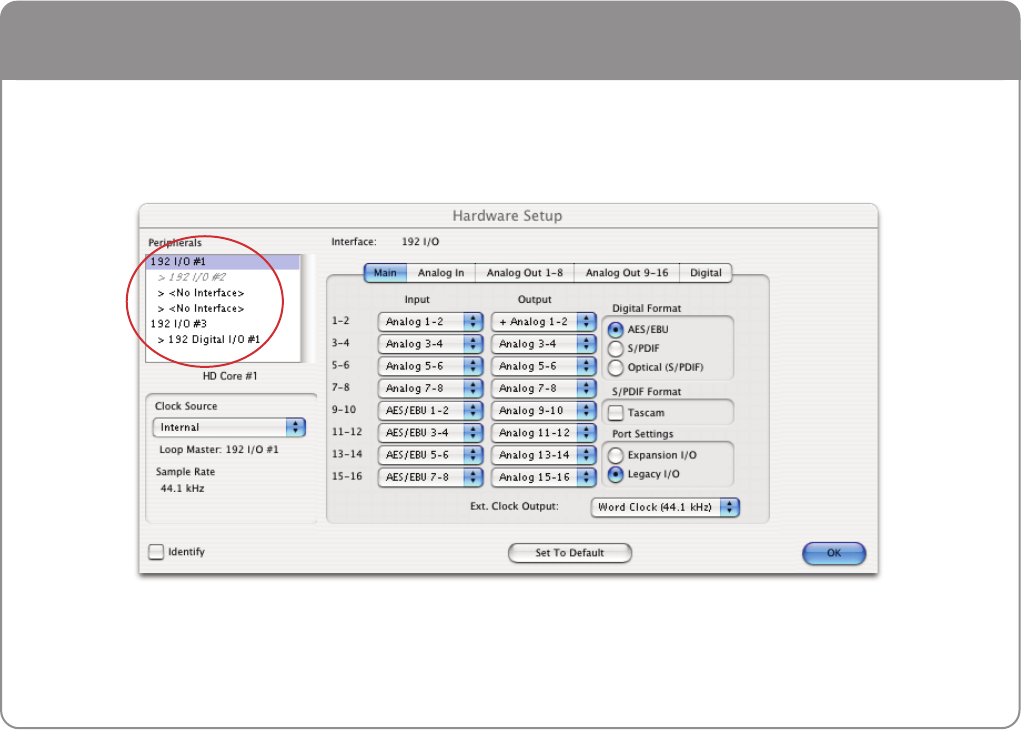
Task: Click the Set To Default button
Action: (x=569, y=553)
